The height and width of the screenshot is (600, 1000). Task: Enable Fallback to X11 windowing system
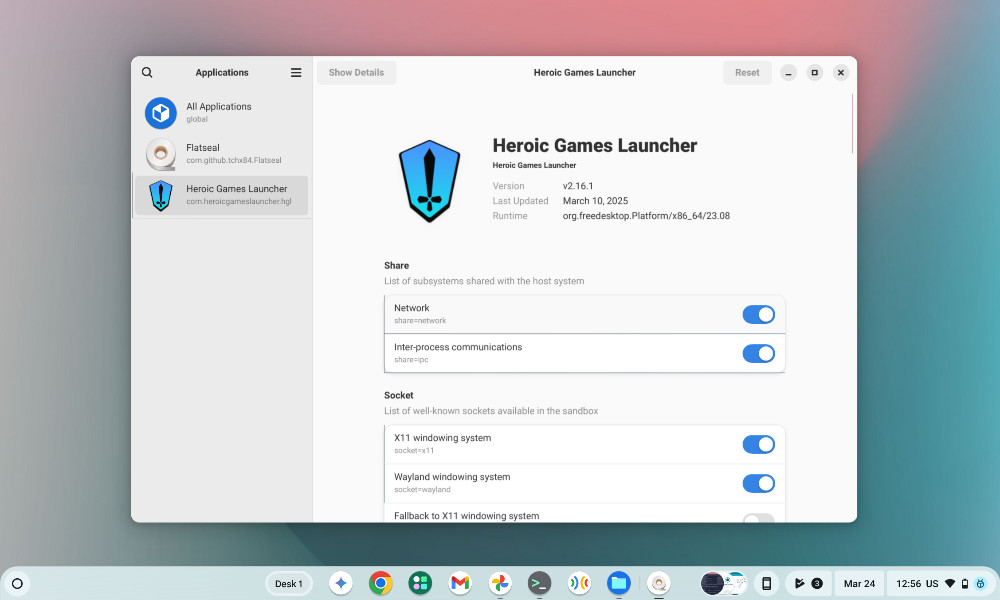click(x=758, y=518)
